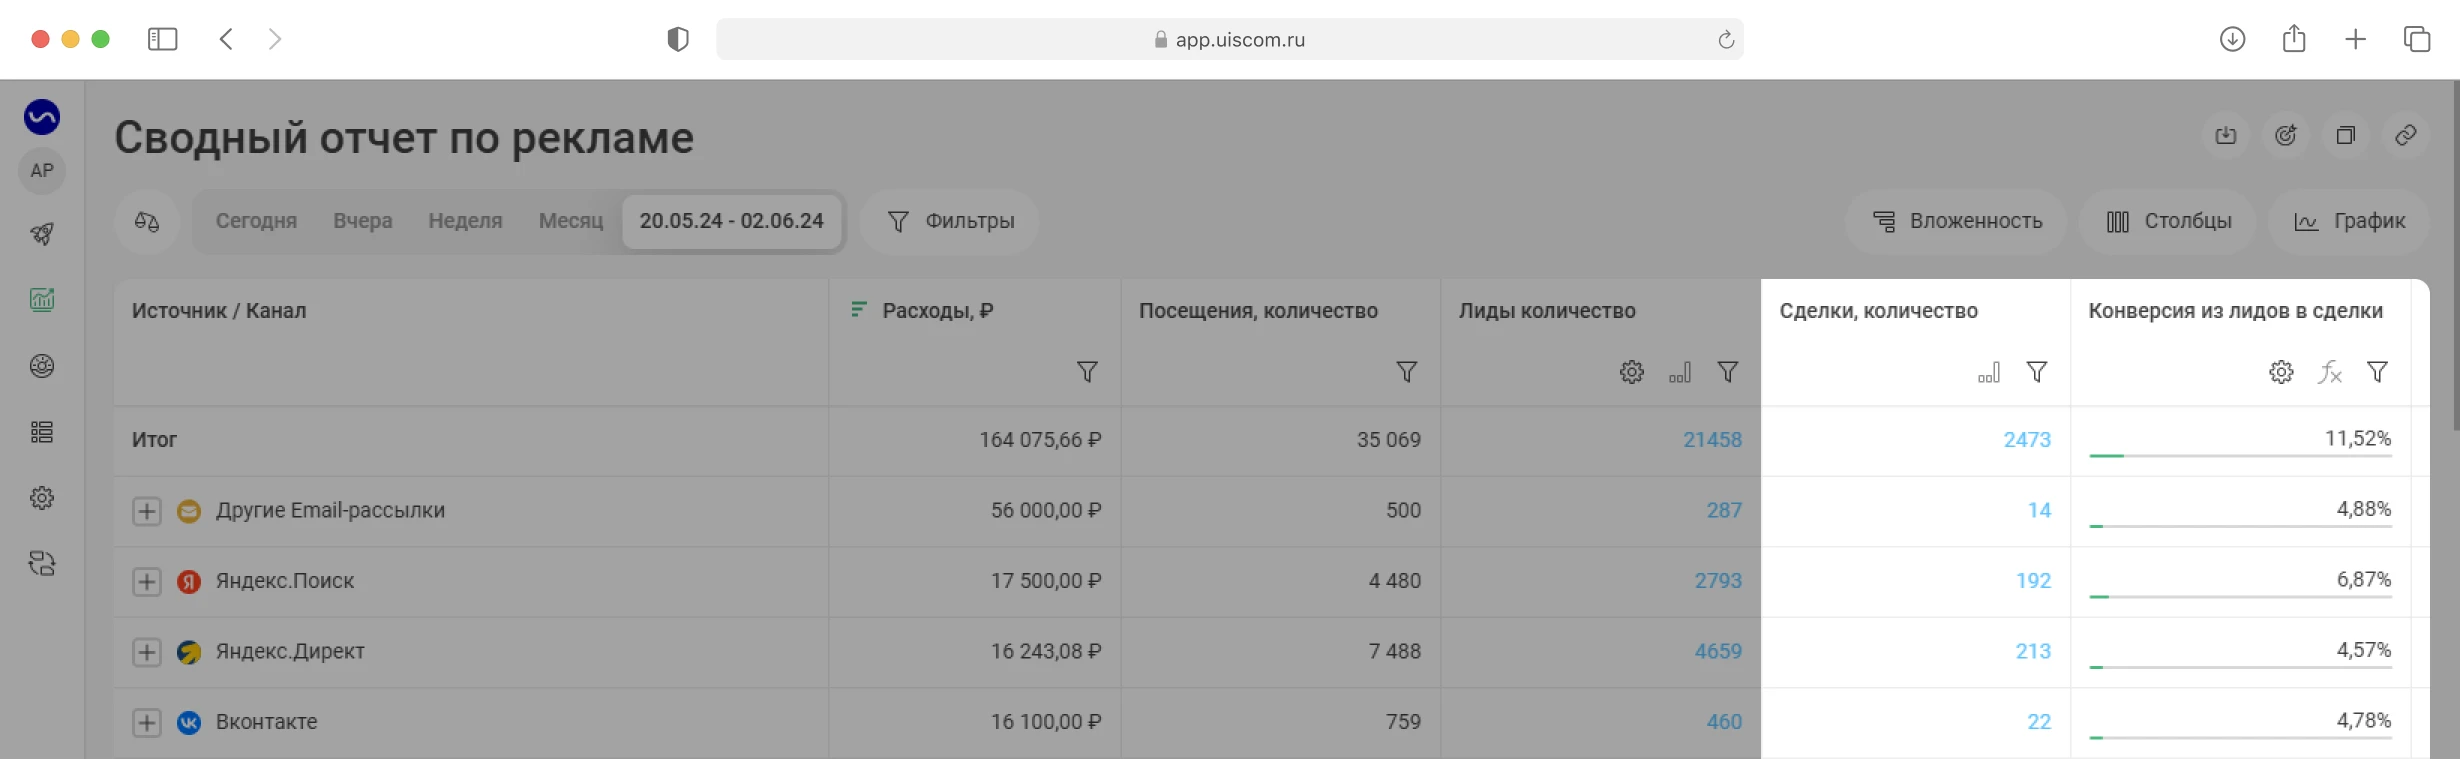Filter the Конверсия из лидов в сделки column
This screenshot has width=2460, height=759.
pyautogui.click(x=2378, y=372)
